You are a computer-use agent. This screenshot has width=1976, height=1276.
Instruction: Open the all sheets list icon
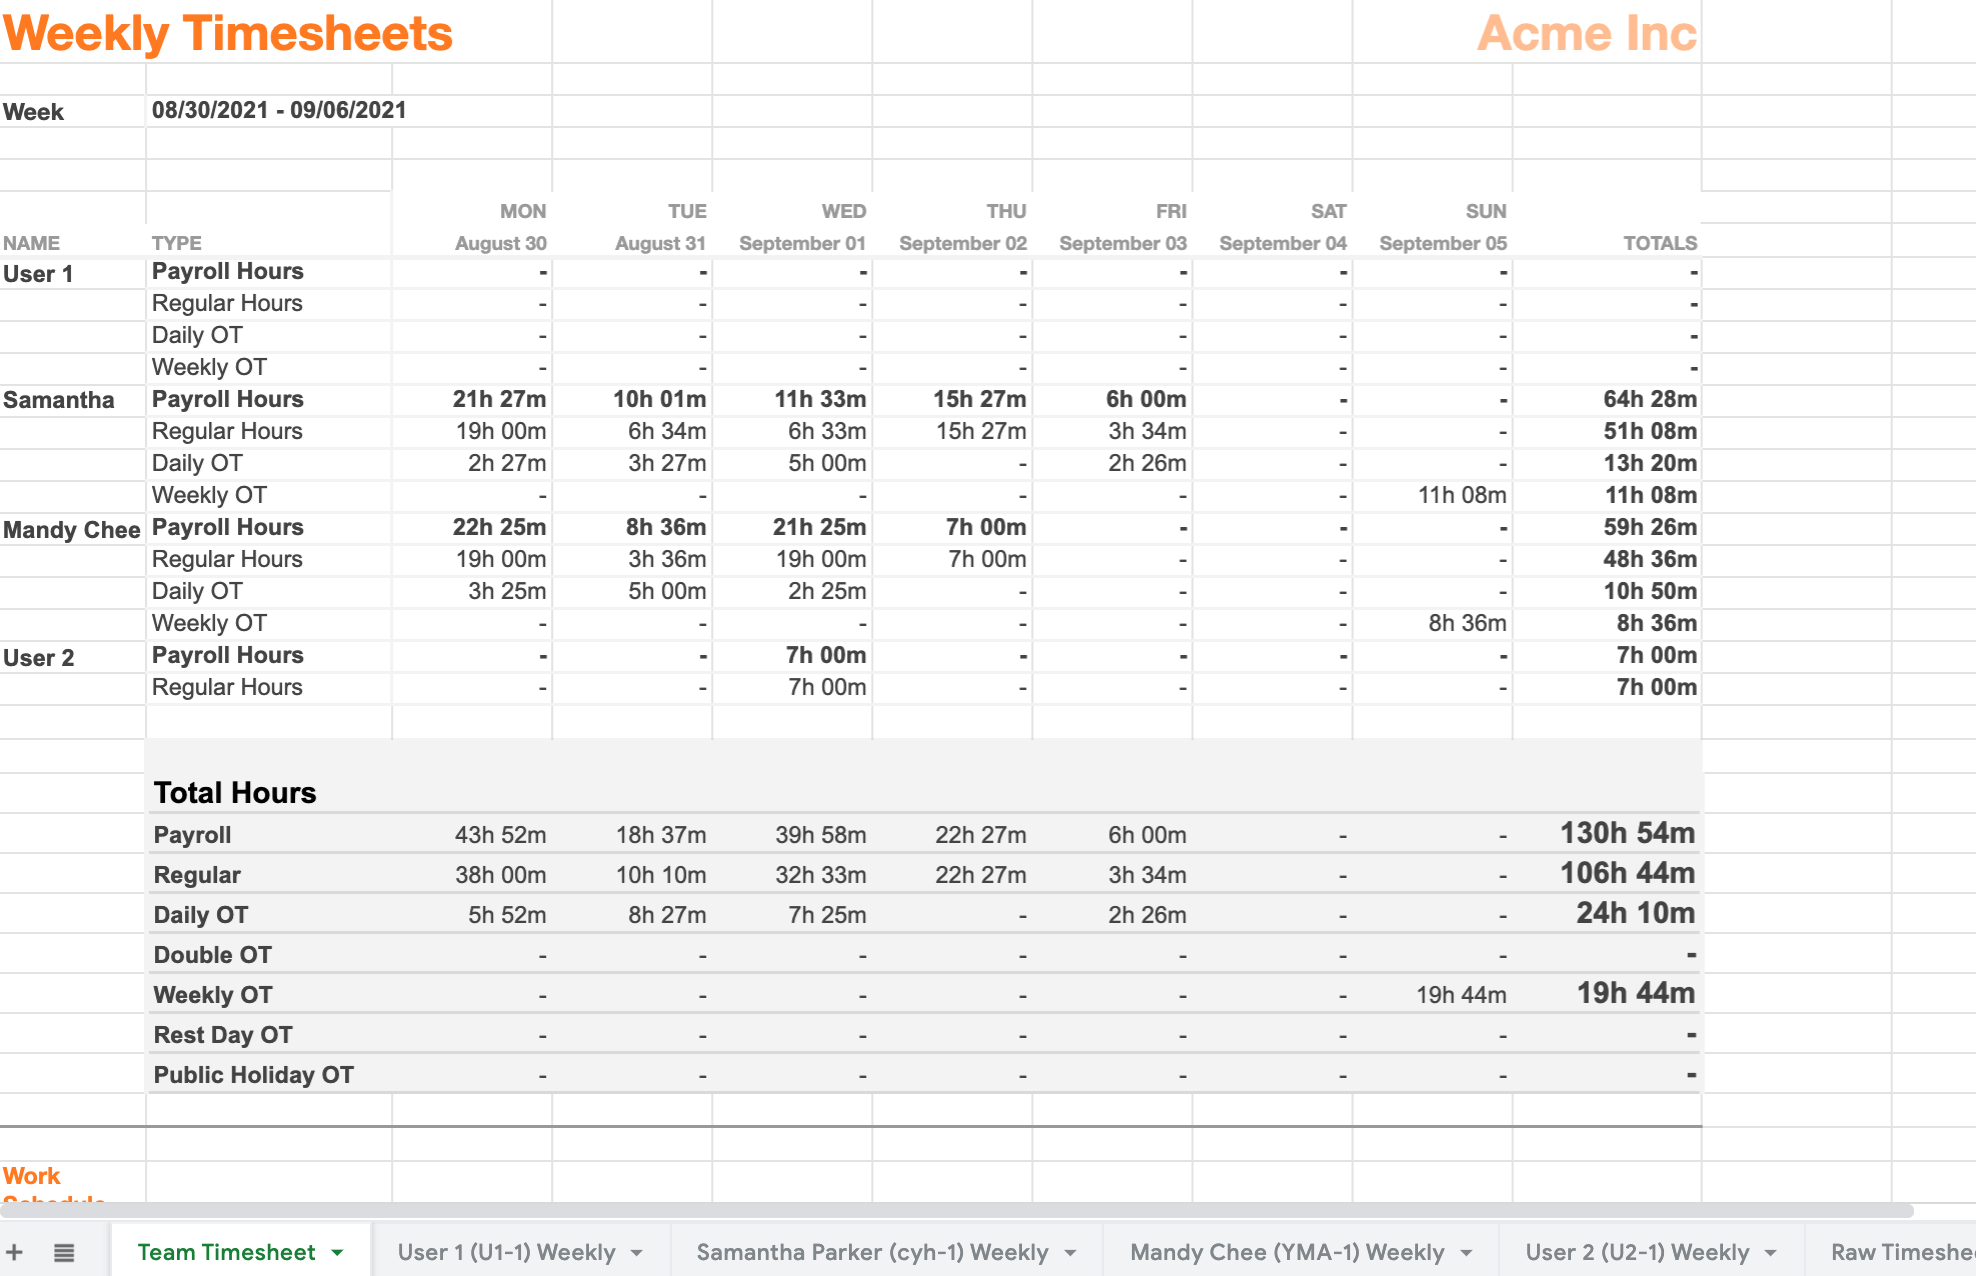(64, 1252)
